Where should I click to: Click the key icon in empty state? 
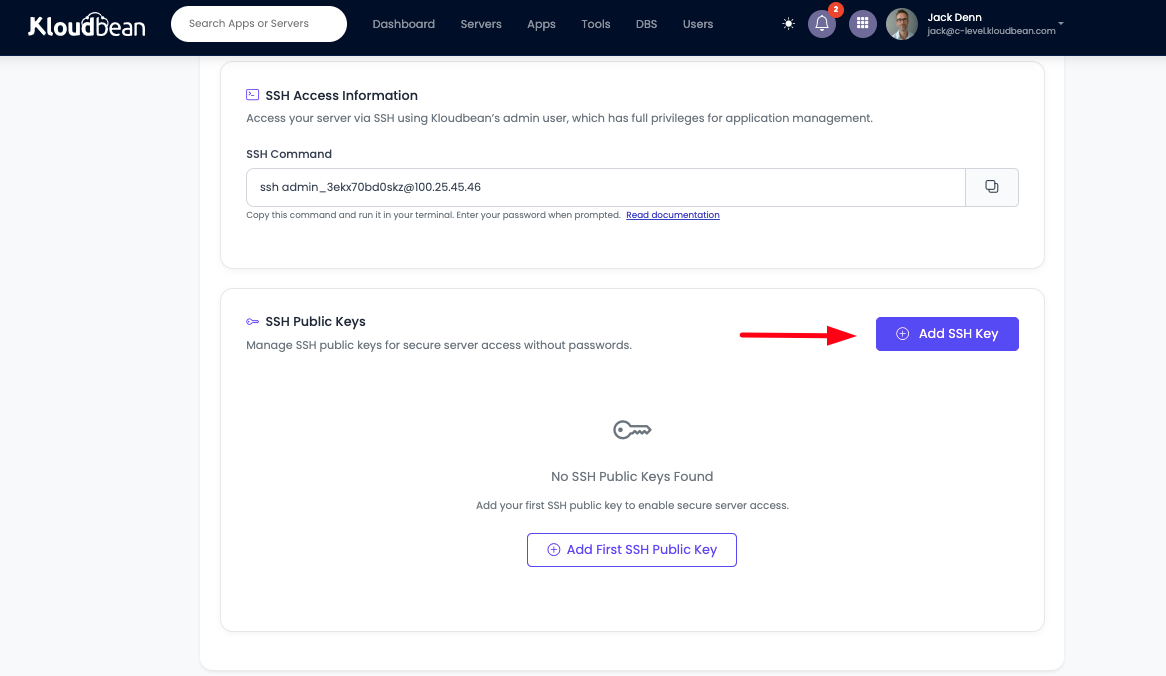(x=632, y=430)
